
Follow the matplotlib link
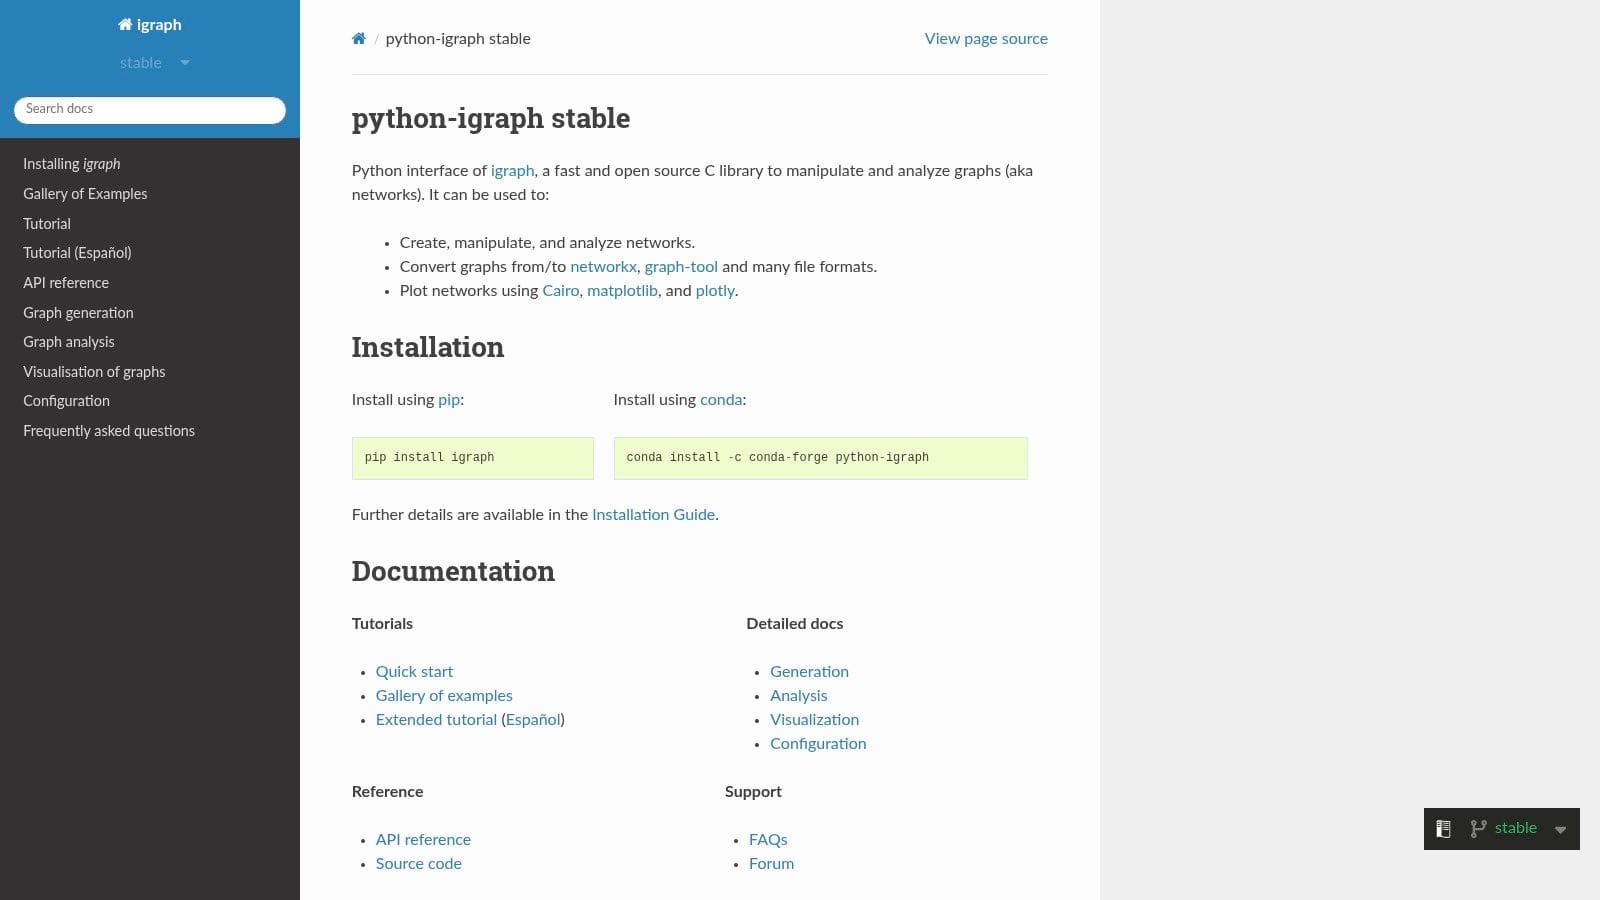point(622,291)
